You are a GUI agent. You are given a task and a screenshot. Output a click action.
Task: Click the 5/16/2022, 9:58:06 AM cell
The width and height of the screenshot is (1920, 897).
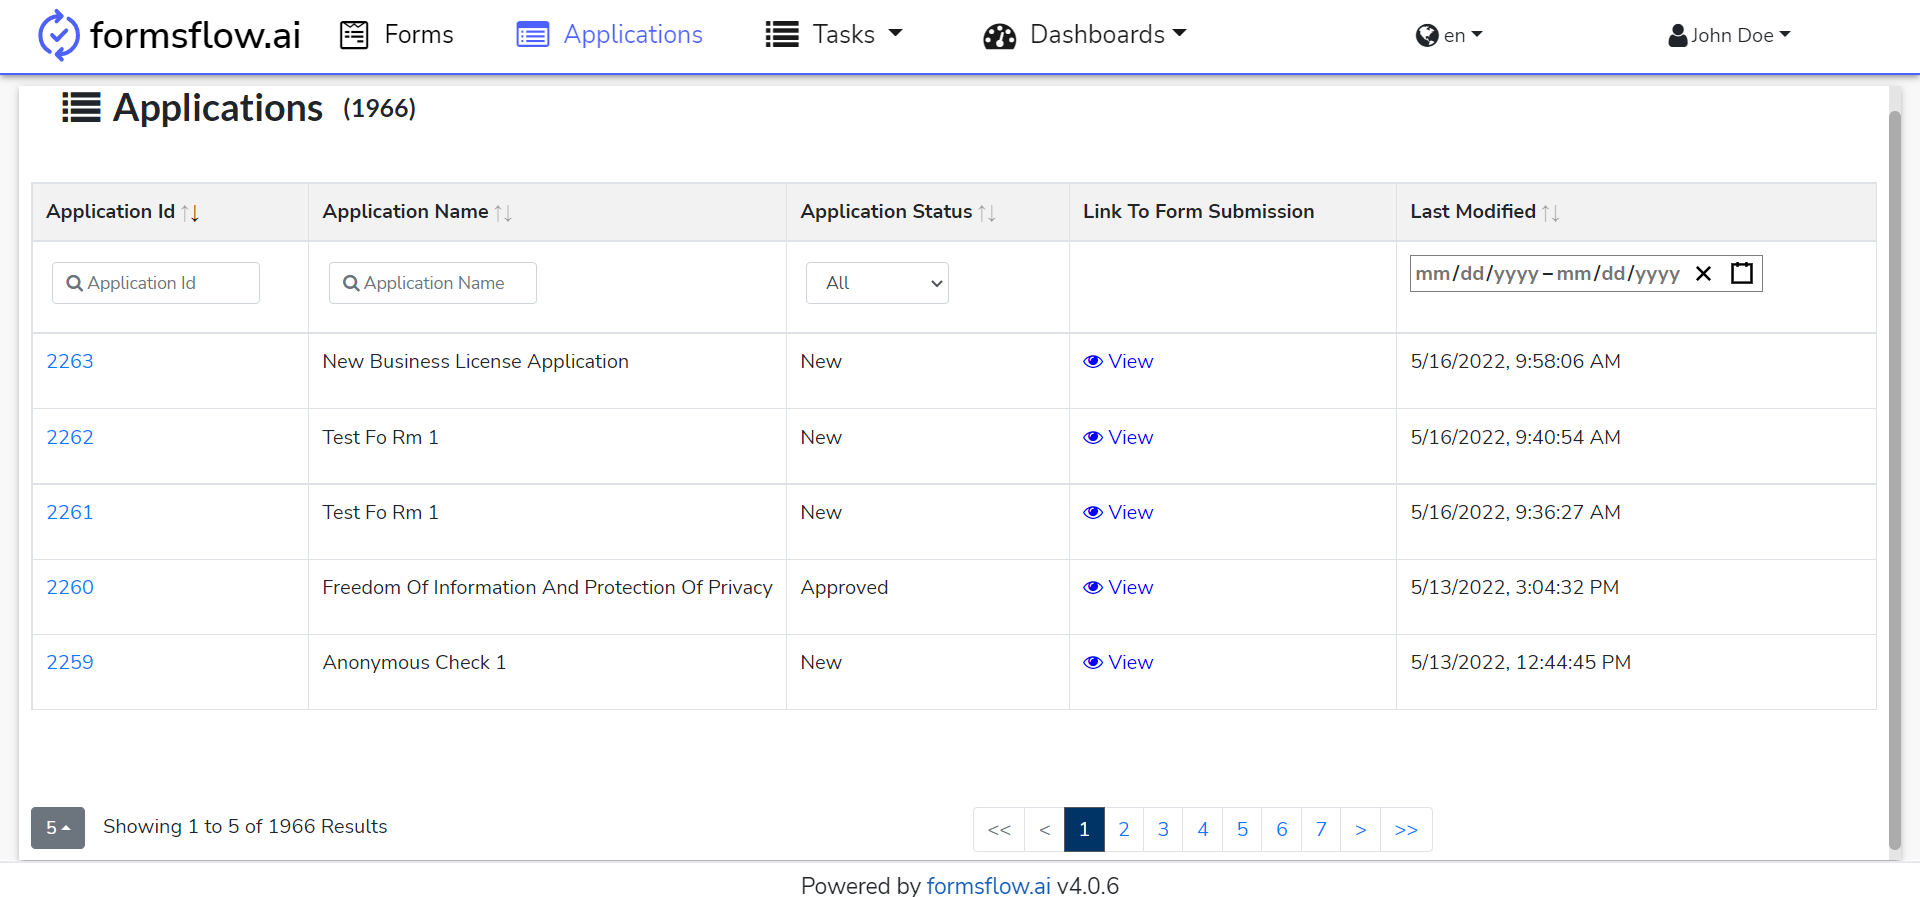[x=1636, y=371]
